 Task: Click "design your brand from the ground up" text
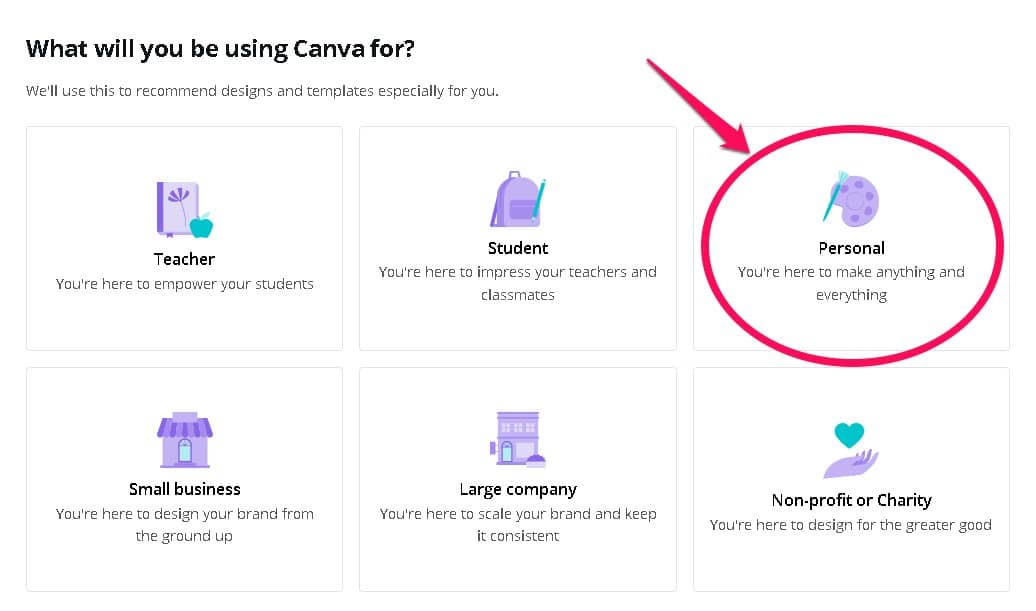[x=185, y=525]
